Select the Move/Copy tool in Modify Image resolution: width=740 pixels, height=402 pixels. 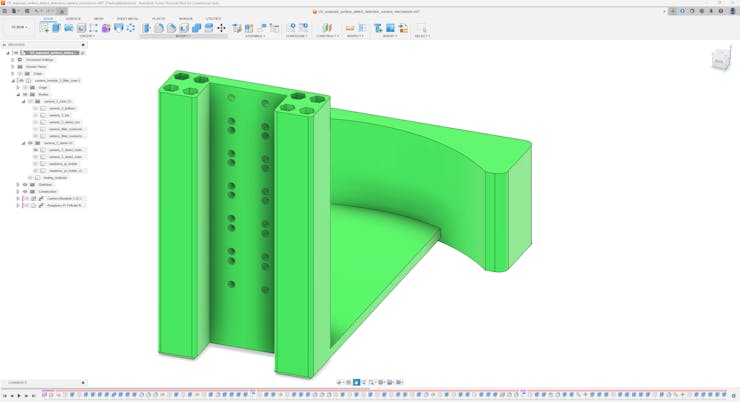221,28
